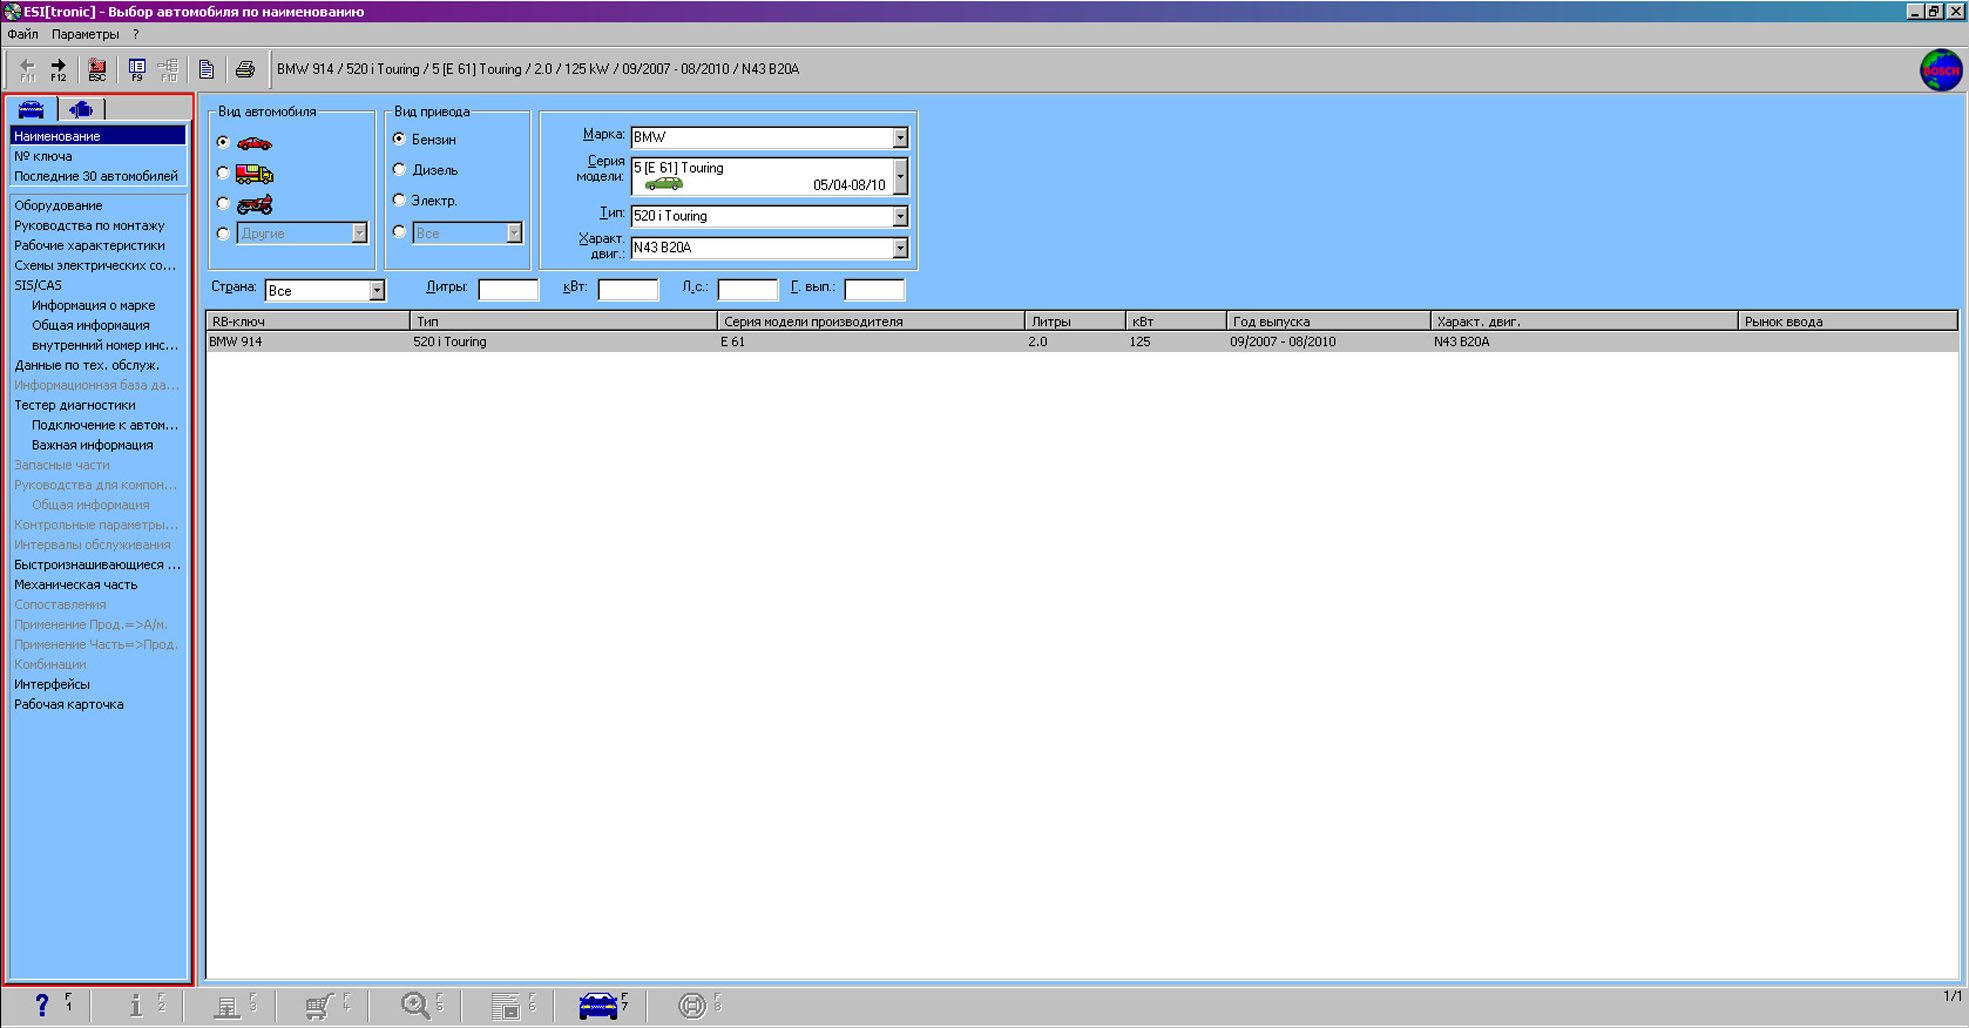Click the red ESC exit icon

(x=97, y=69)
